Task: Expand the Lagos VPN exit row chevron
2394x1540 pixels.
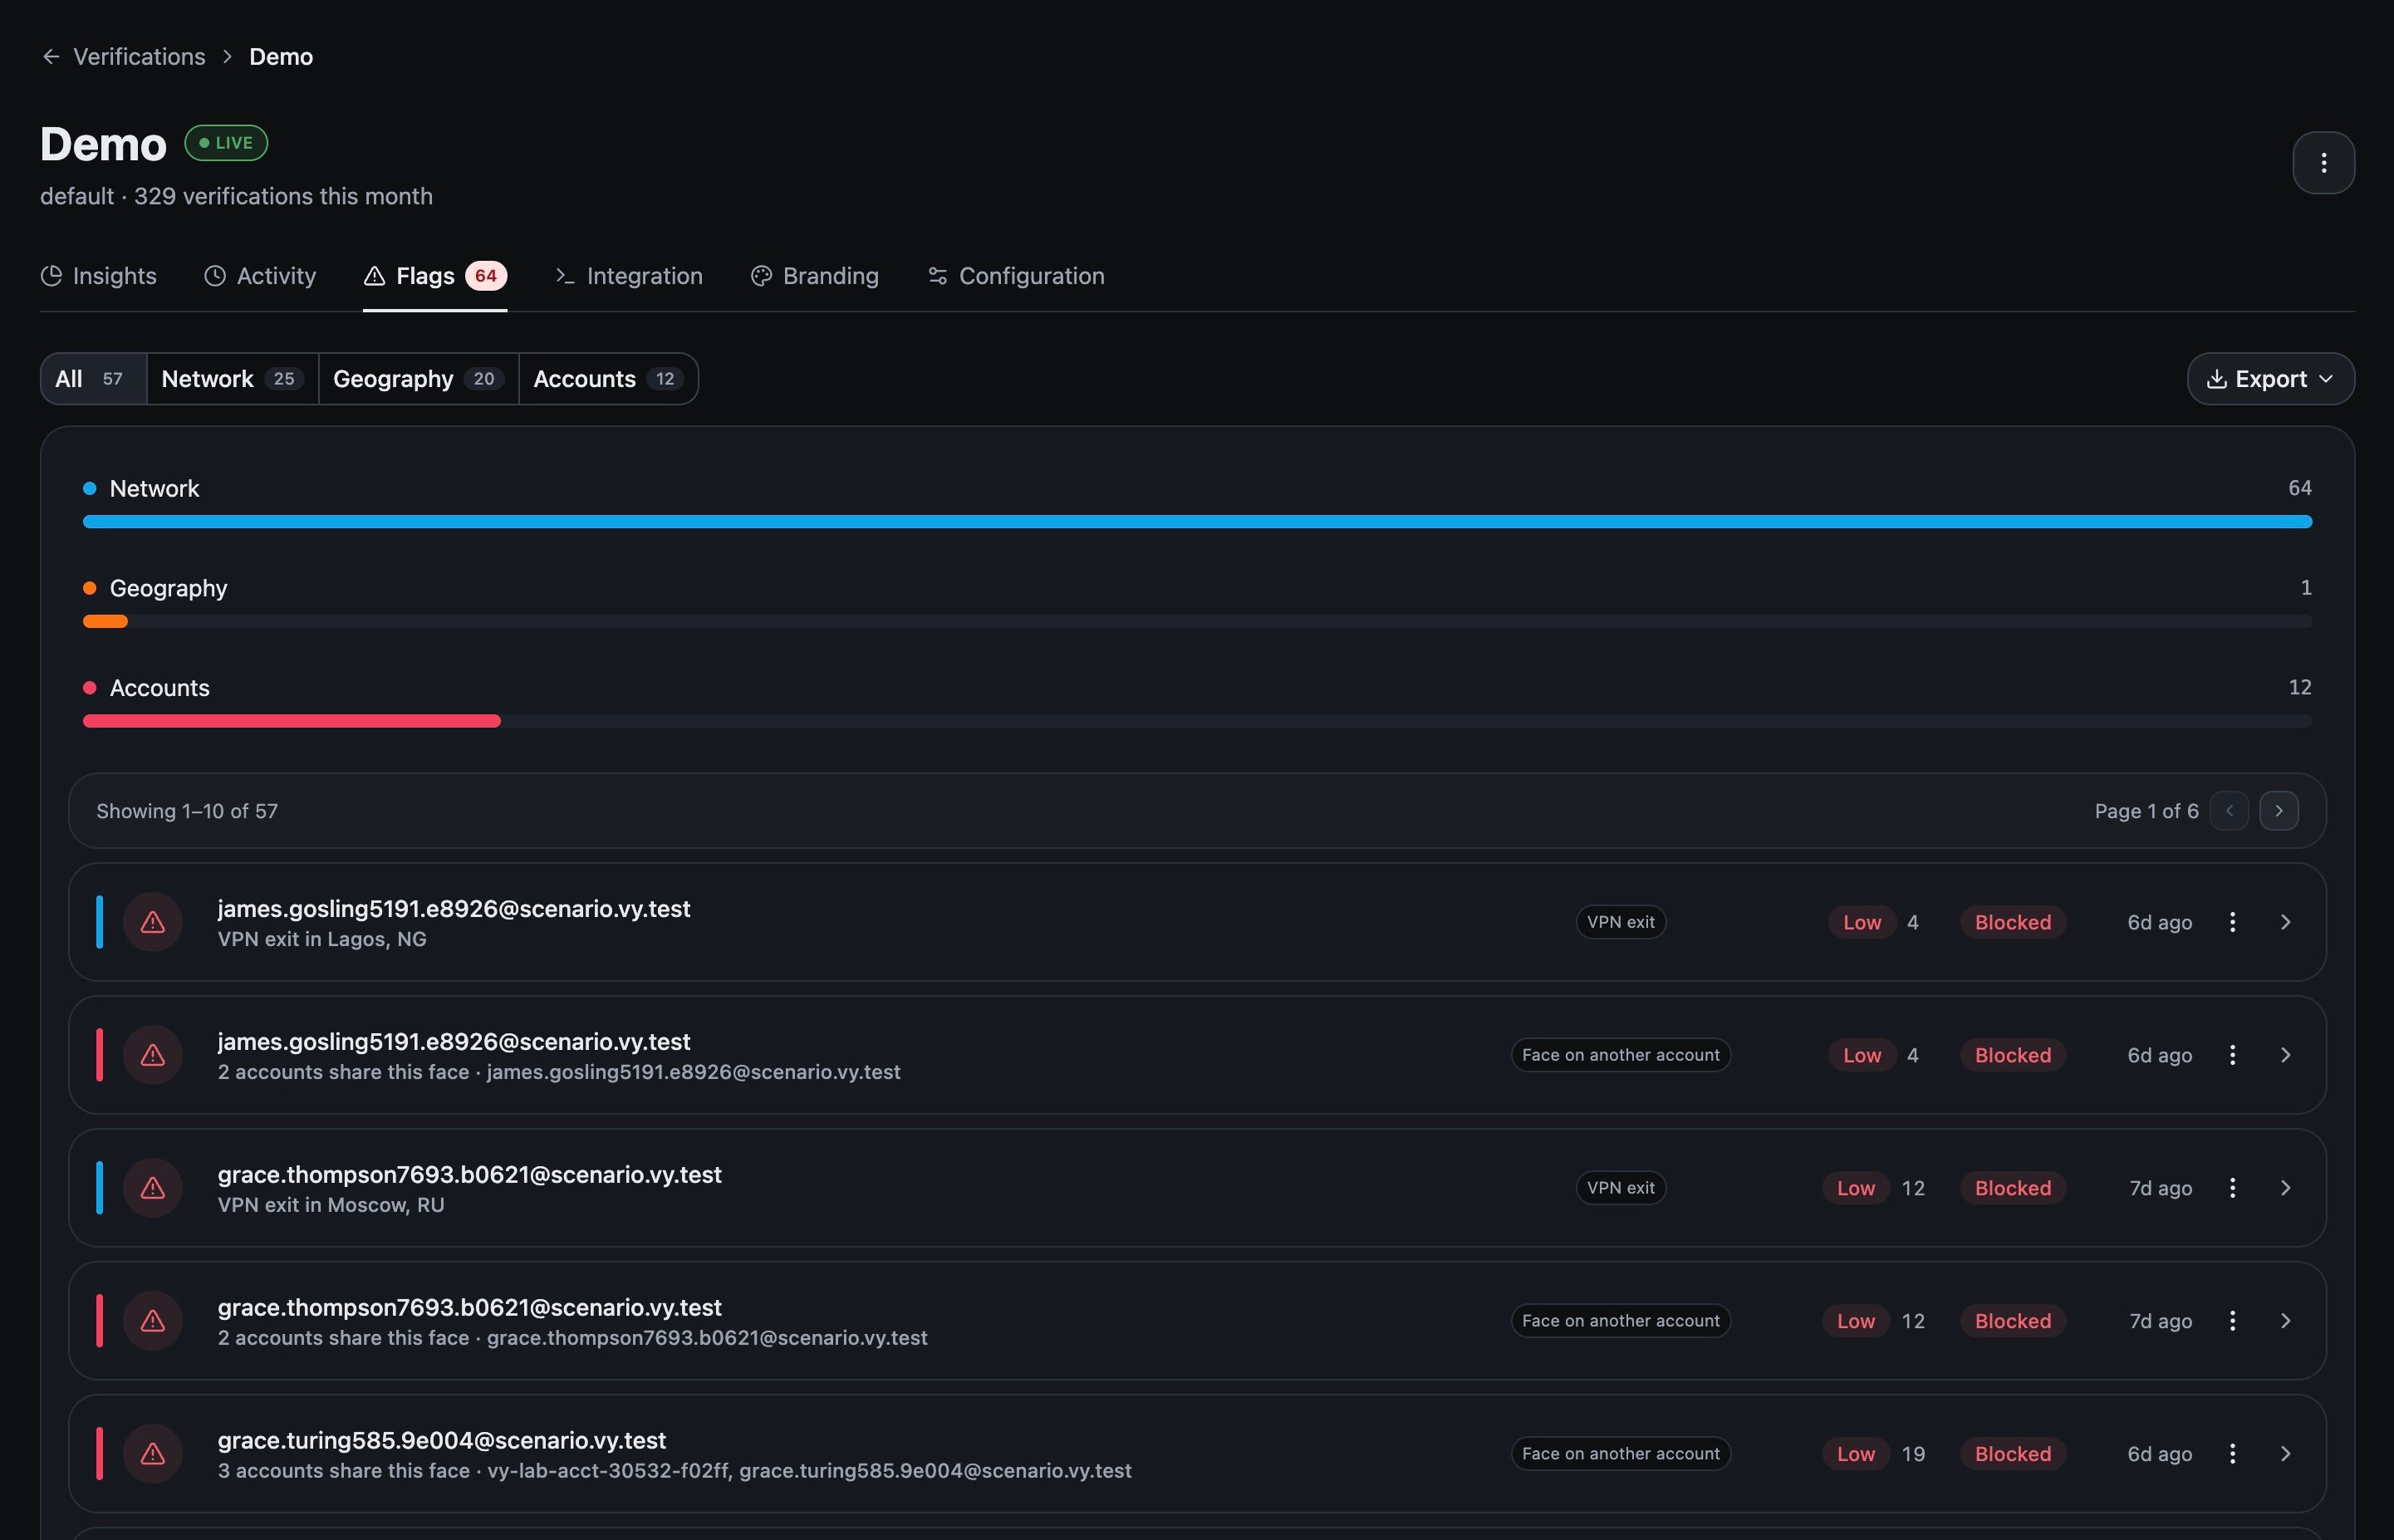Action: 2285,922
